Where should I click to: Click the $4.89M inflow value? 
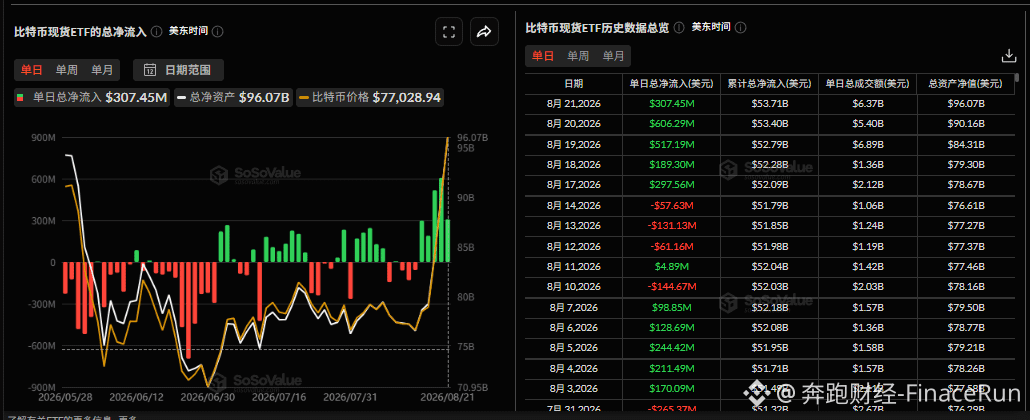tap(671, 266)
